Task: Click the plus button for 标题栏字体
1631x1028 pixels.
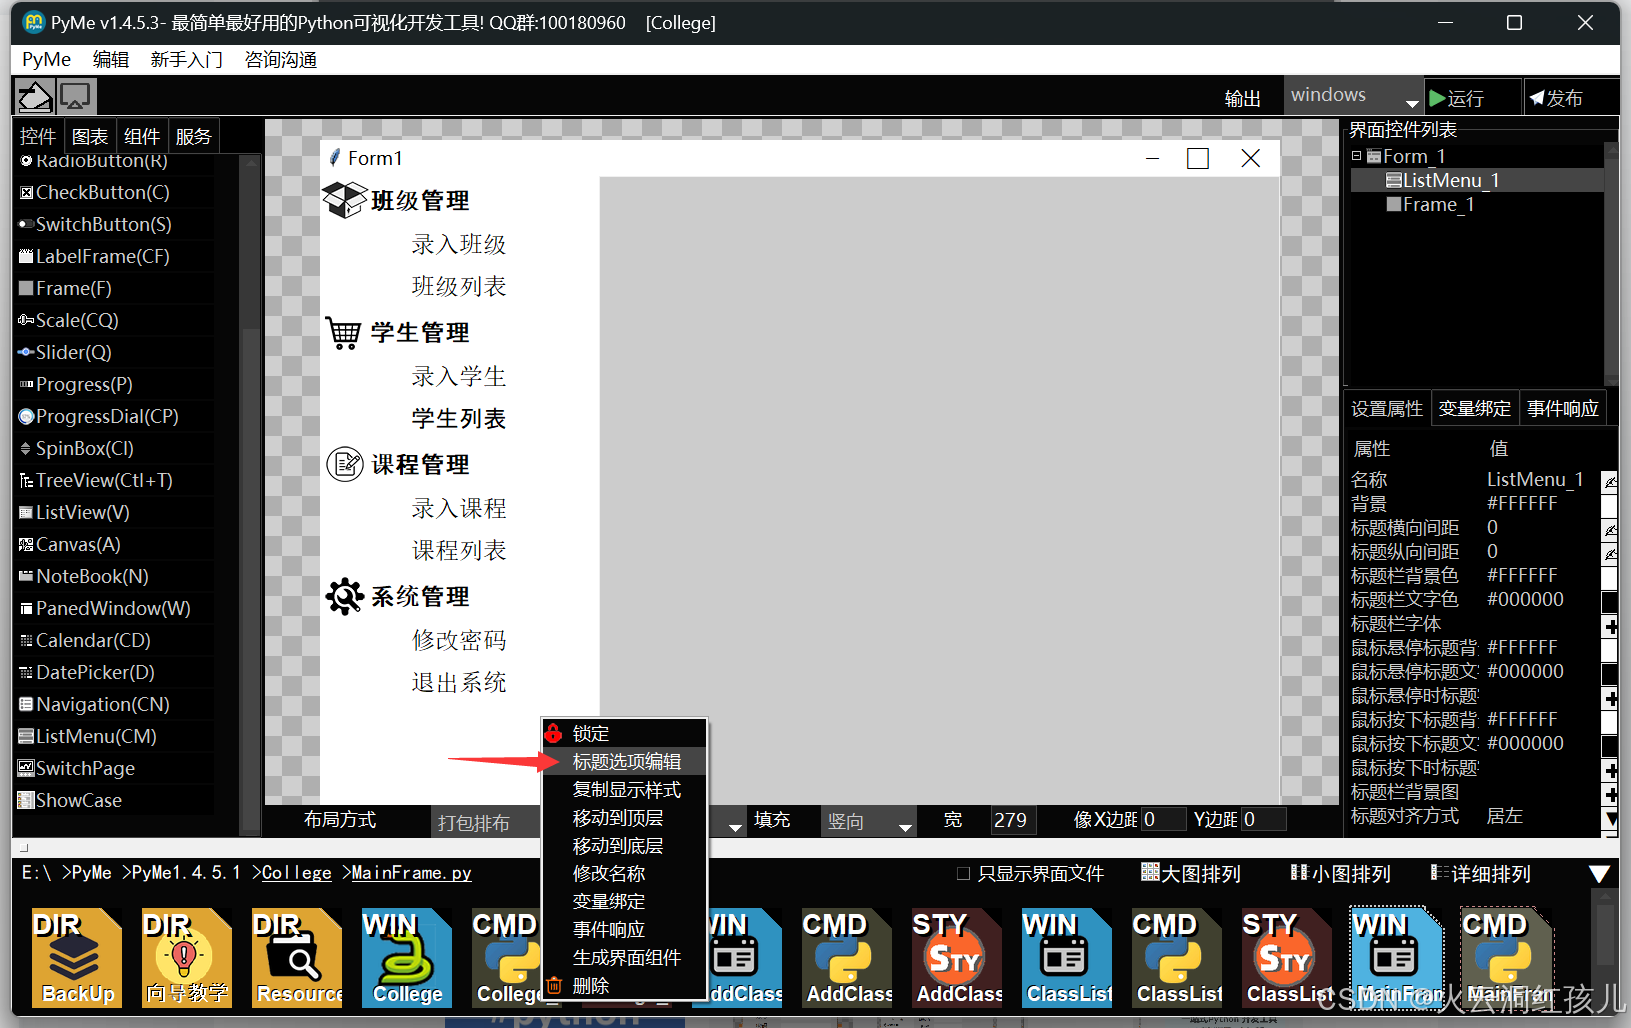Action: click(x=1610, y=626)
